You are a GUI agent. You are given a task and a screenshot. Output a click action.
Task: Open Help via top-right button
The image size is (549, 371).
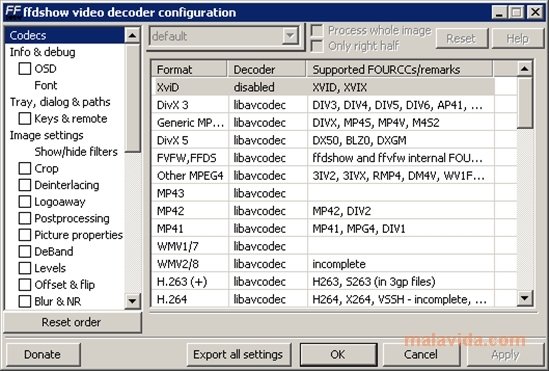click(x=517, y=38)
